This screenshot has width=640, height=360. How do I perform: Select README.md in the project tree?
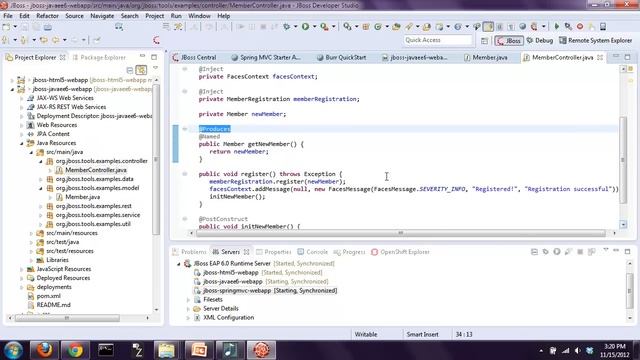pyautogui.click(x=53, y=305)
